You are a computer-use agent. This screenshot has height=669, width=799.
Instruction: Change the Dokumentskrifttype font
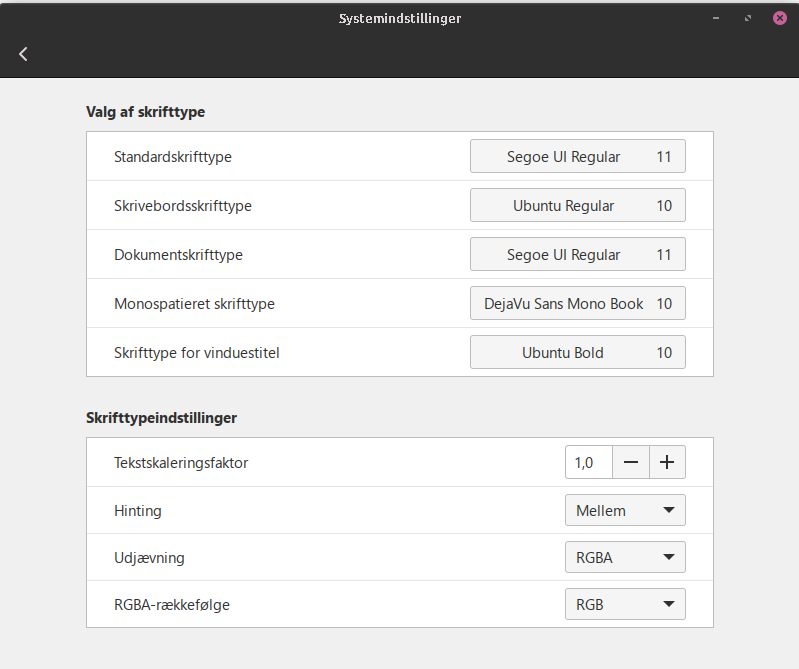click(x=577, y=255)
